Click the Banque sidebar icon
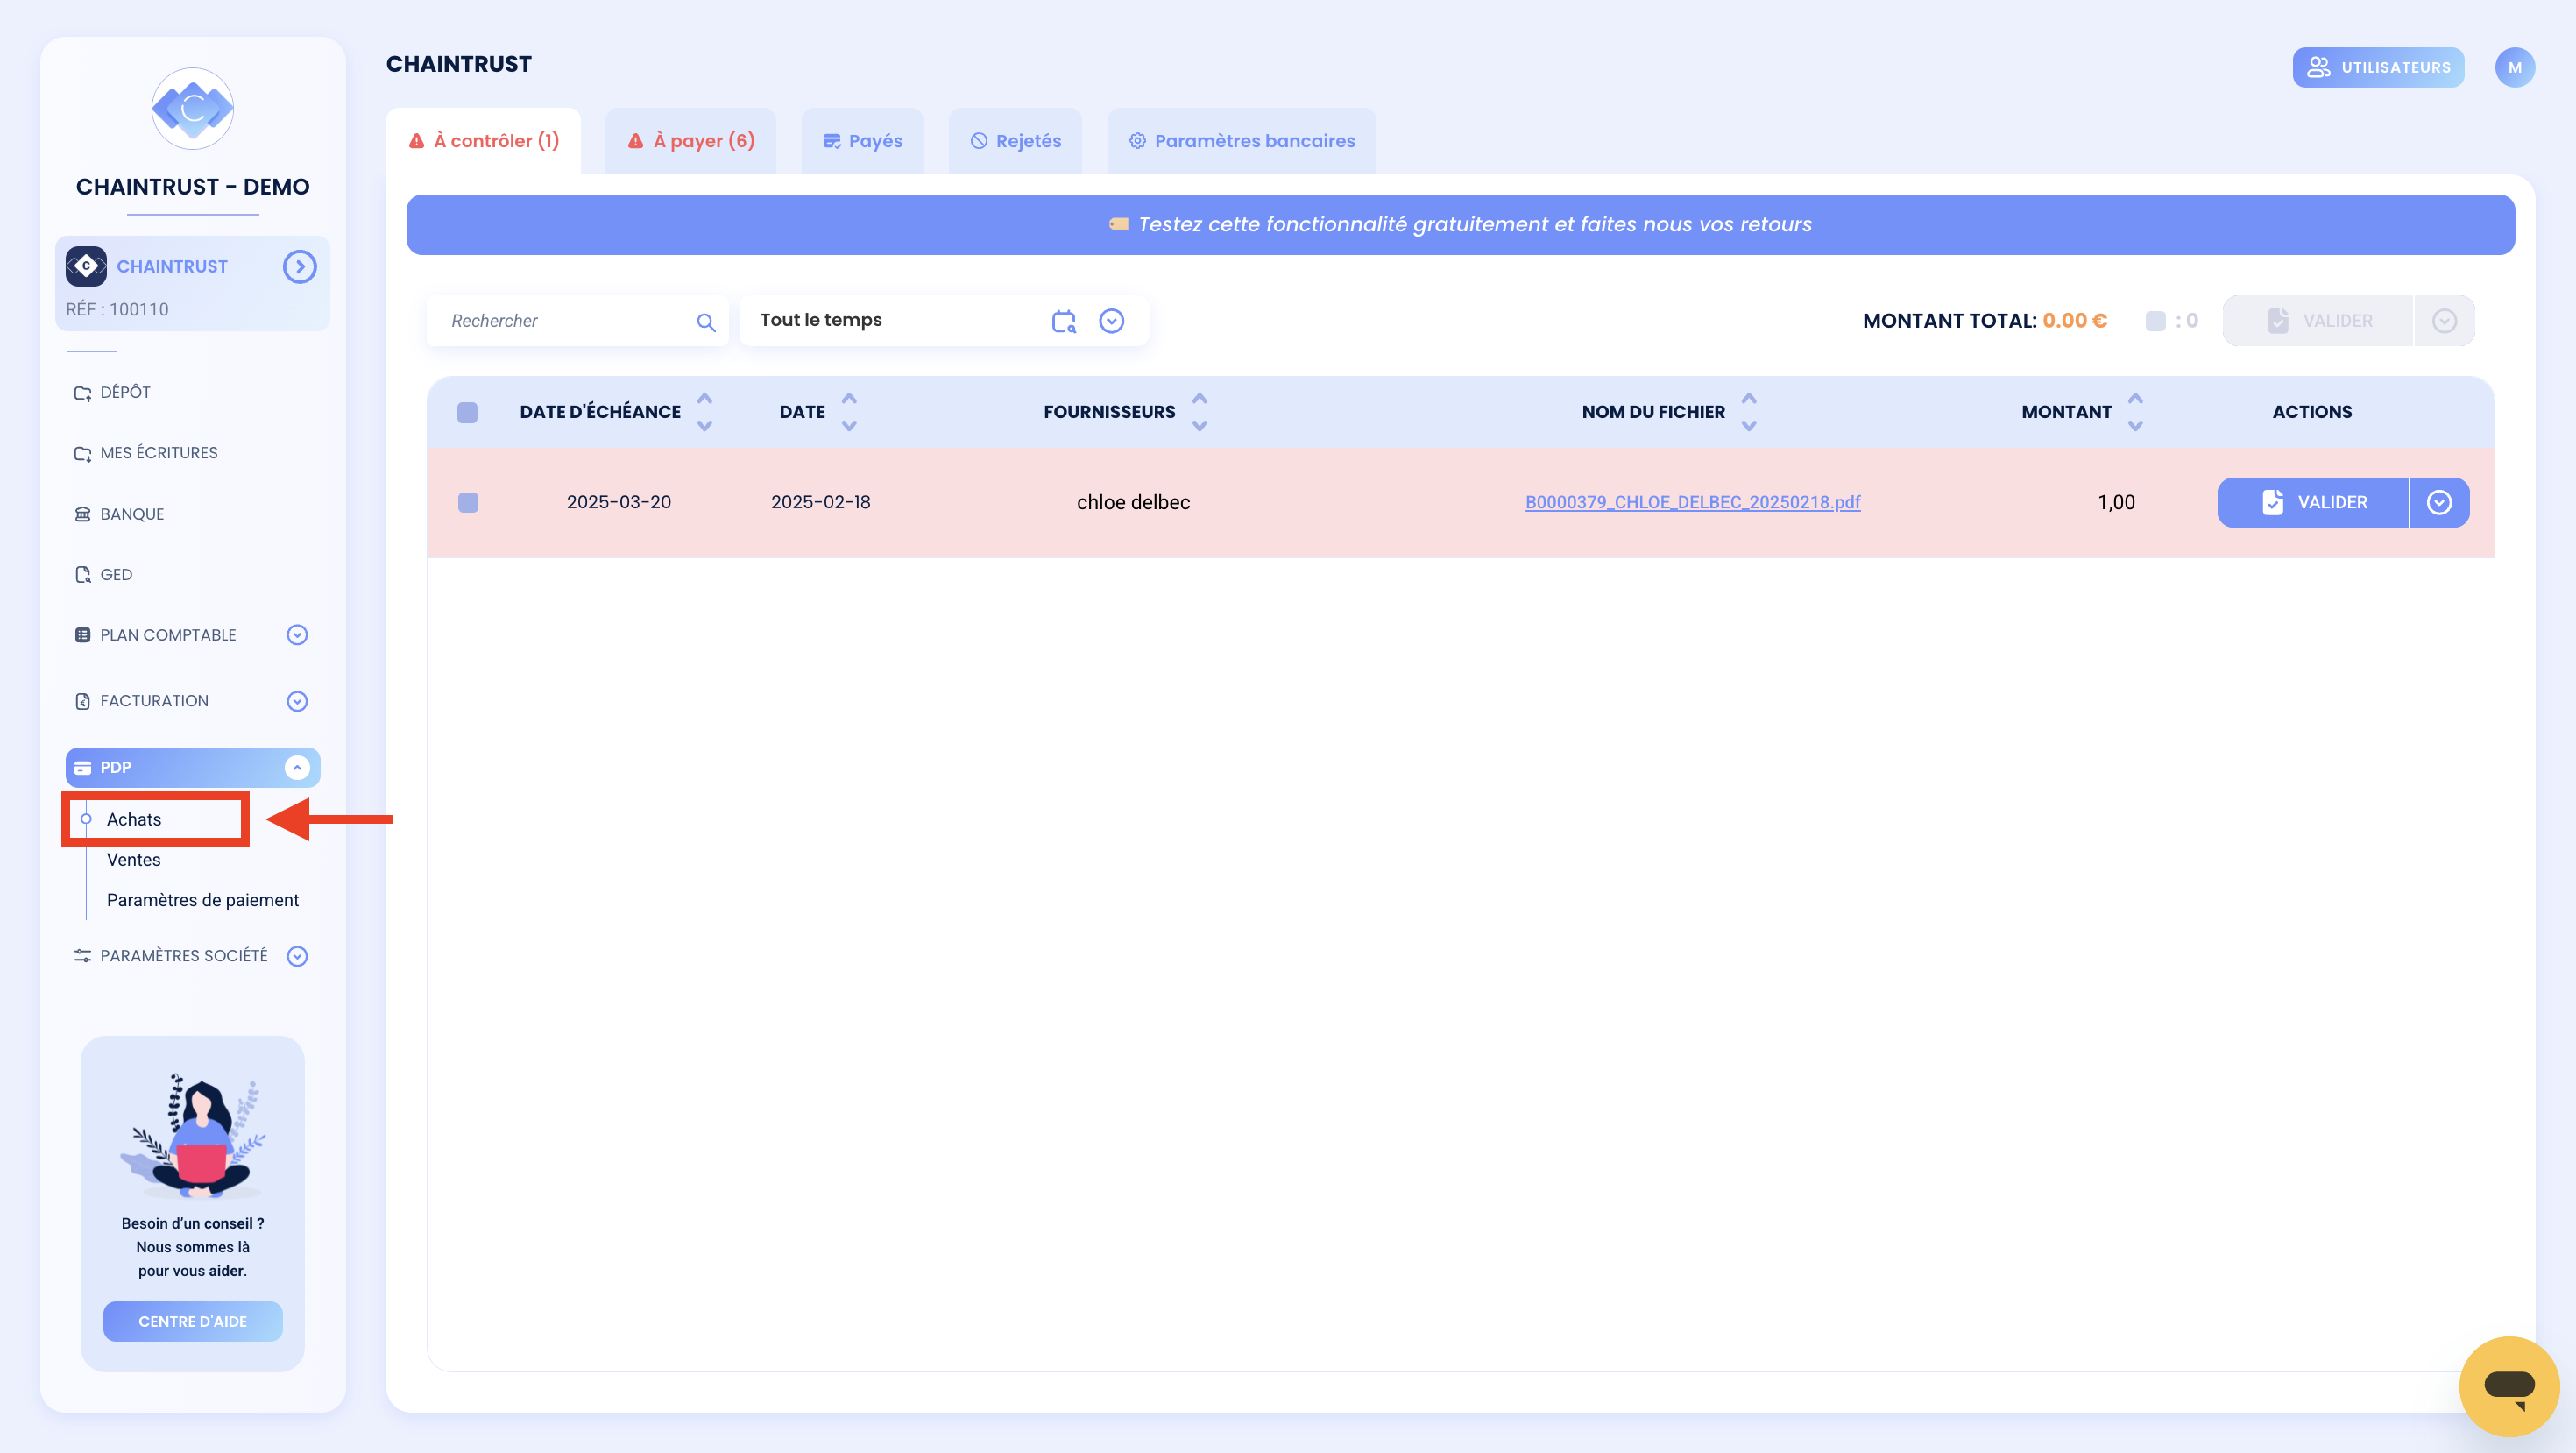This screenshot has height=1453, width=2576. pyautogui.click(x=83, y=514)
